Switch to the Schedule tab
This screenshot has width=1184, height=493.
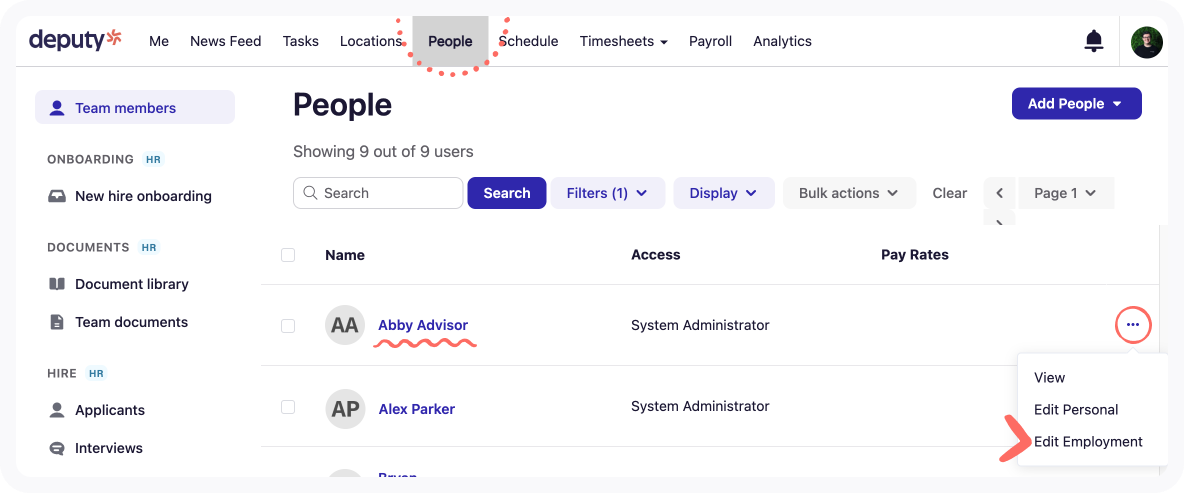tap(528, 41)
